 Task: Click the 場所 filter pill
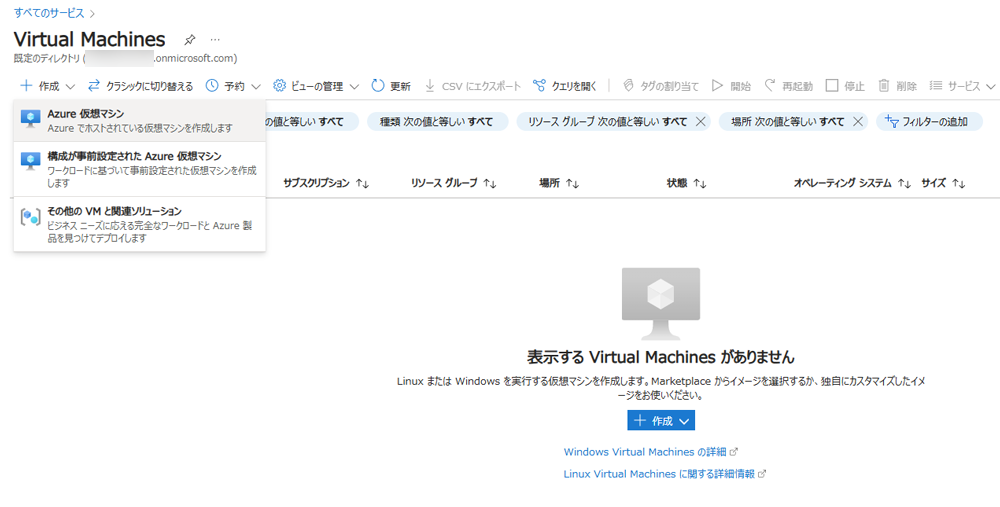click(788, 122)
